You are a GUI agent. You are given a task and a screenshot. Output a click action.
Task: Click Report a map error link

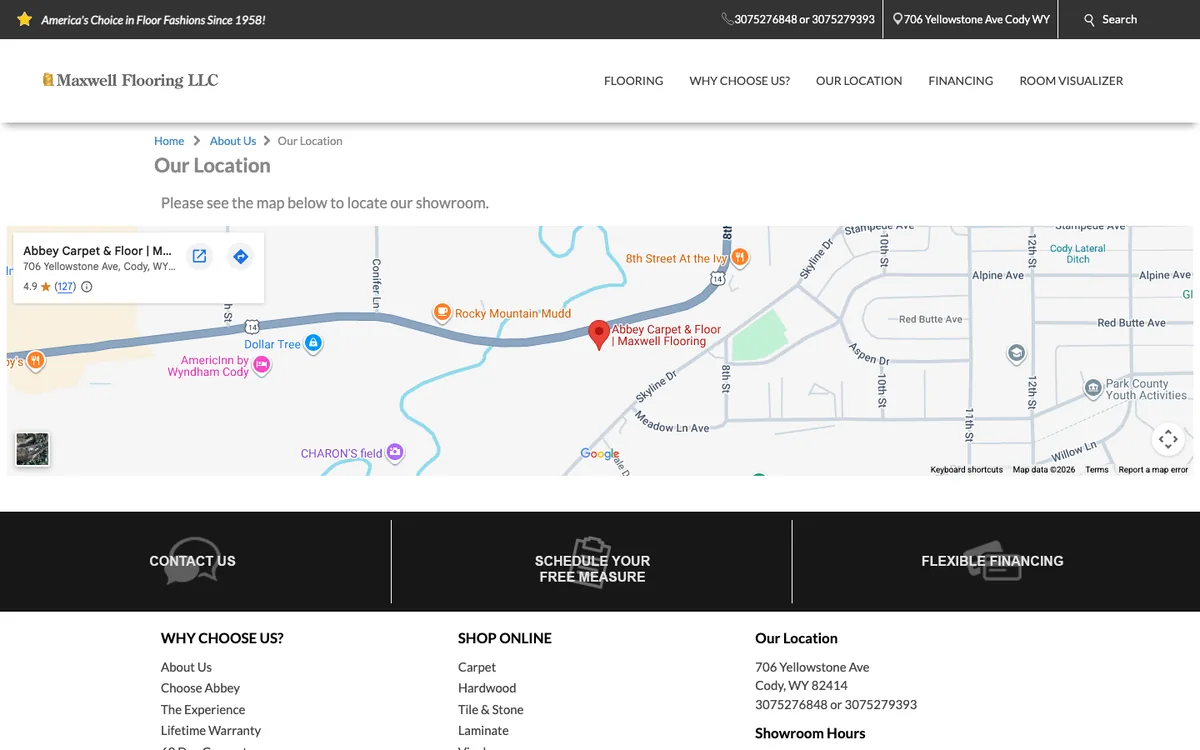pos(1153,470)
